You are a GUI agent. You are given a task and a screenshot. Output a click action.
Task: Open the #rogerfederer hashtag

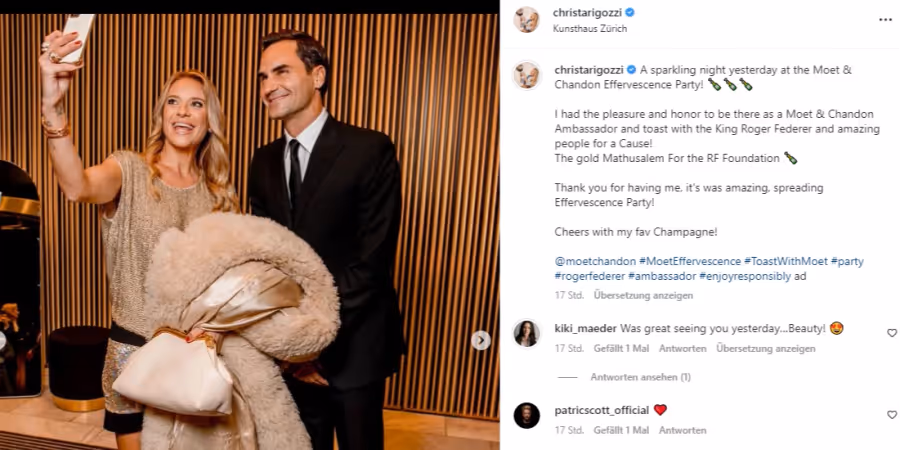pyautogui.click(x=589, y=276)
